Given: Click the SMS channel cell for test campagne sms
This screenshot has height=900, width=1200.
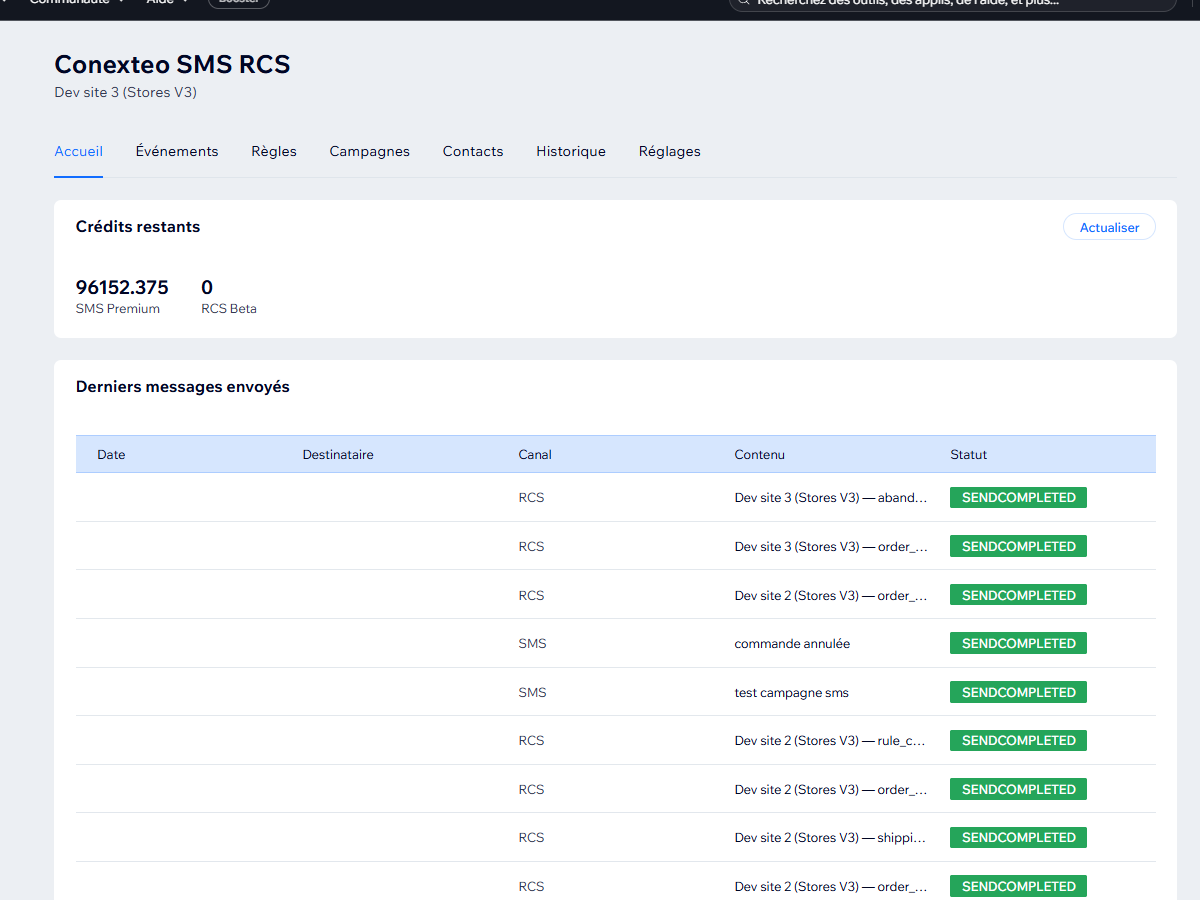Looking at the screenshot, I should pos(532,692).
